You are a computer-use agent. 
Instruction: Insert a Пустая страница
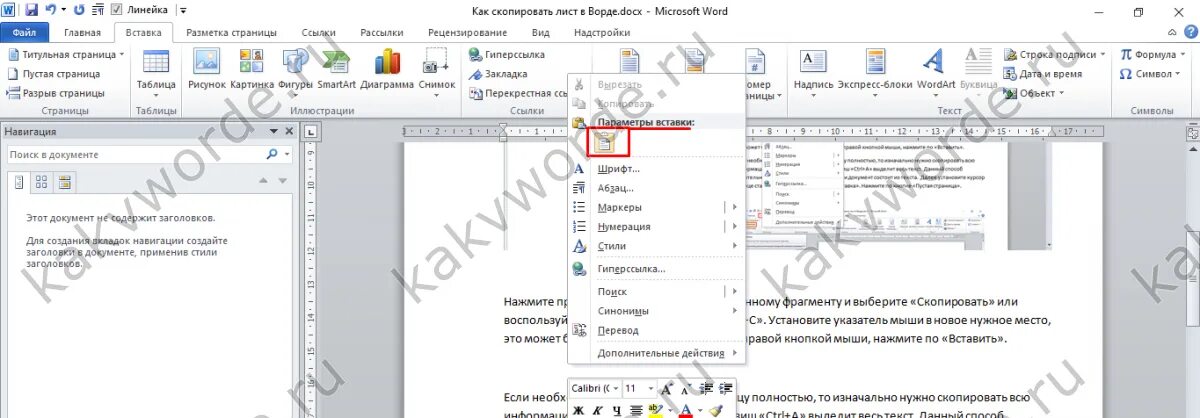(x=56, y=73)
